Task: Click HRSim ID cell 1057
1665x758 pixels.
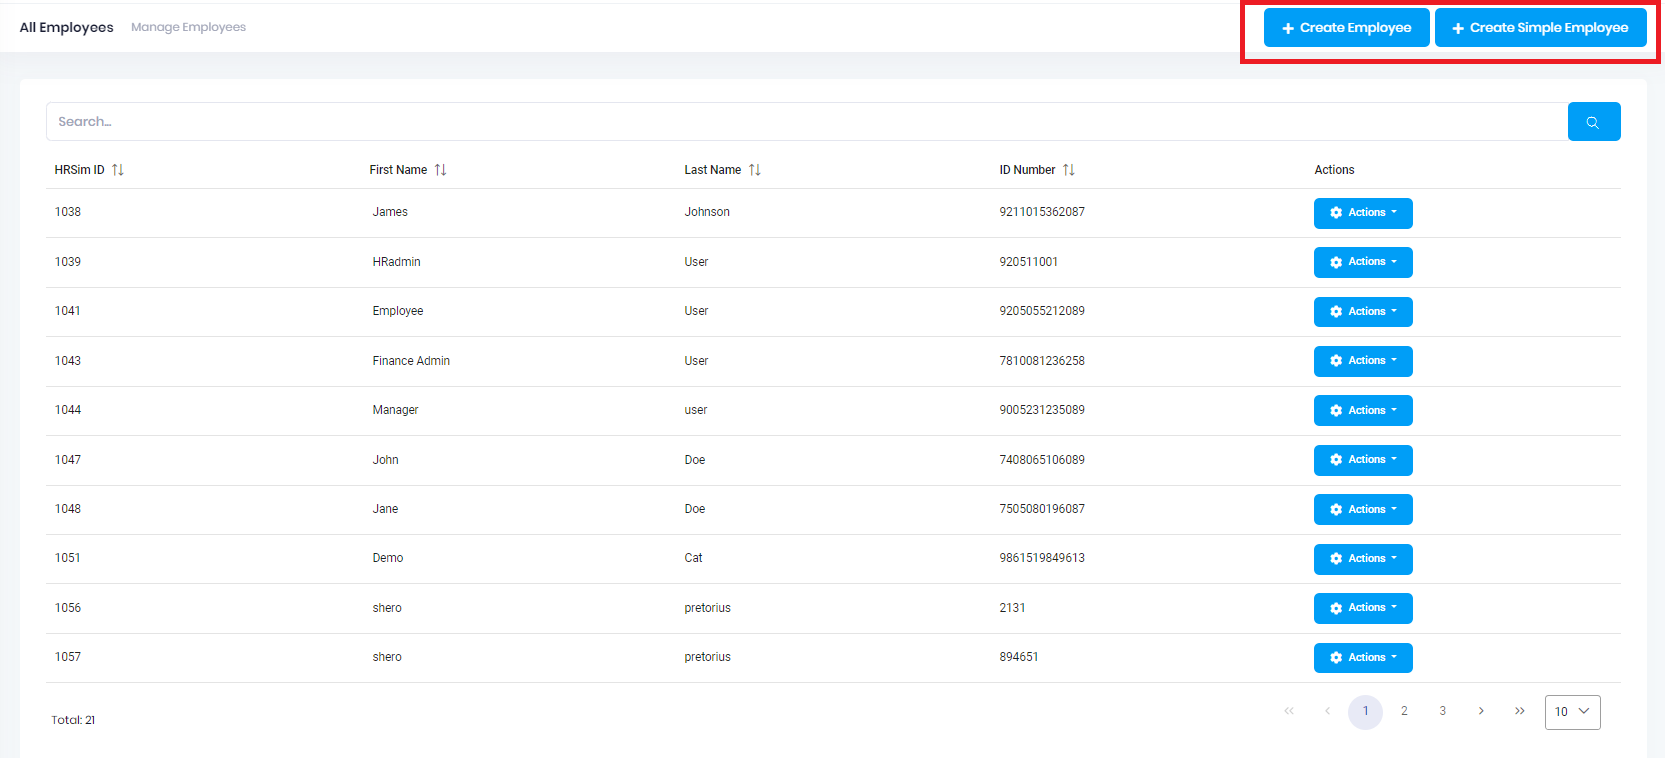Action: (68, 657)
